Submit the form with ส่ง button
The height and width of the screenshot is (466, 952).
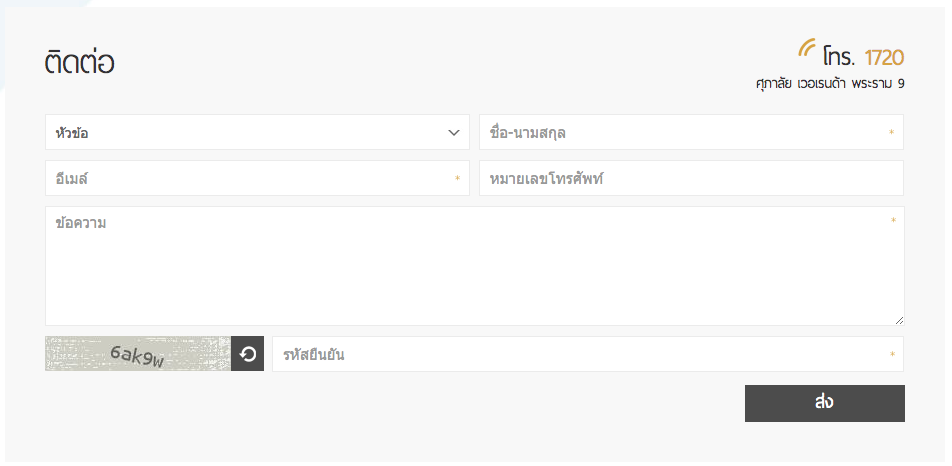(x=824, y=403)
